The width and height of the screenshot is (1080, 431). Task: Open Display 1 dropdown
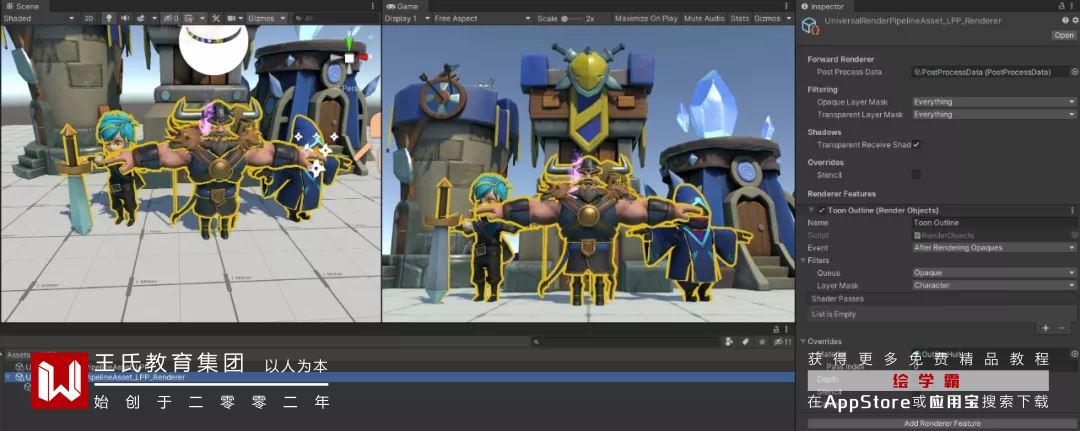[x=407, y=19]
